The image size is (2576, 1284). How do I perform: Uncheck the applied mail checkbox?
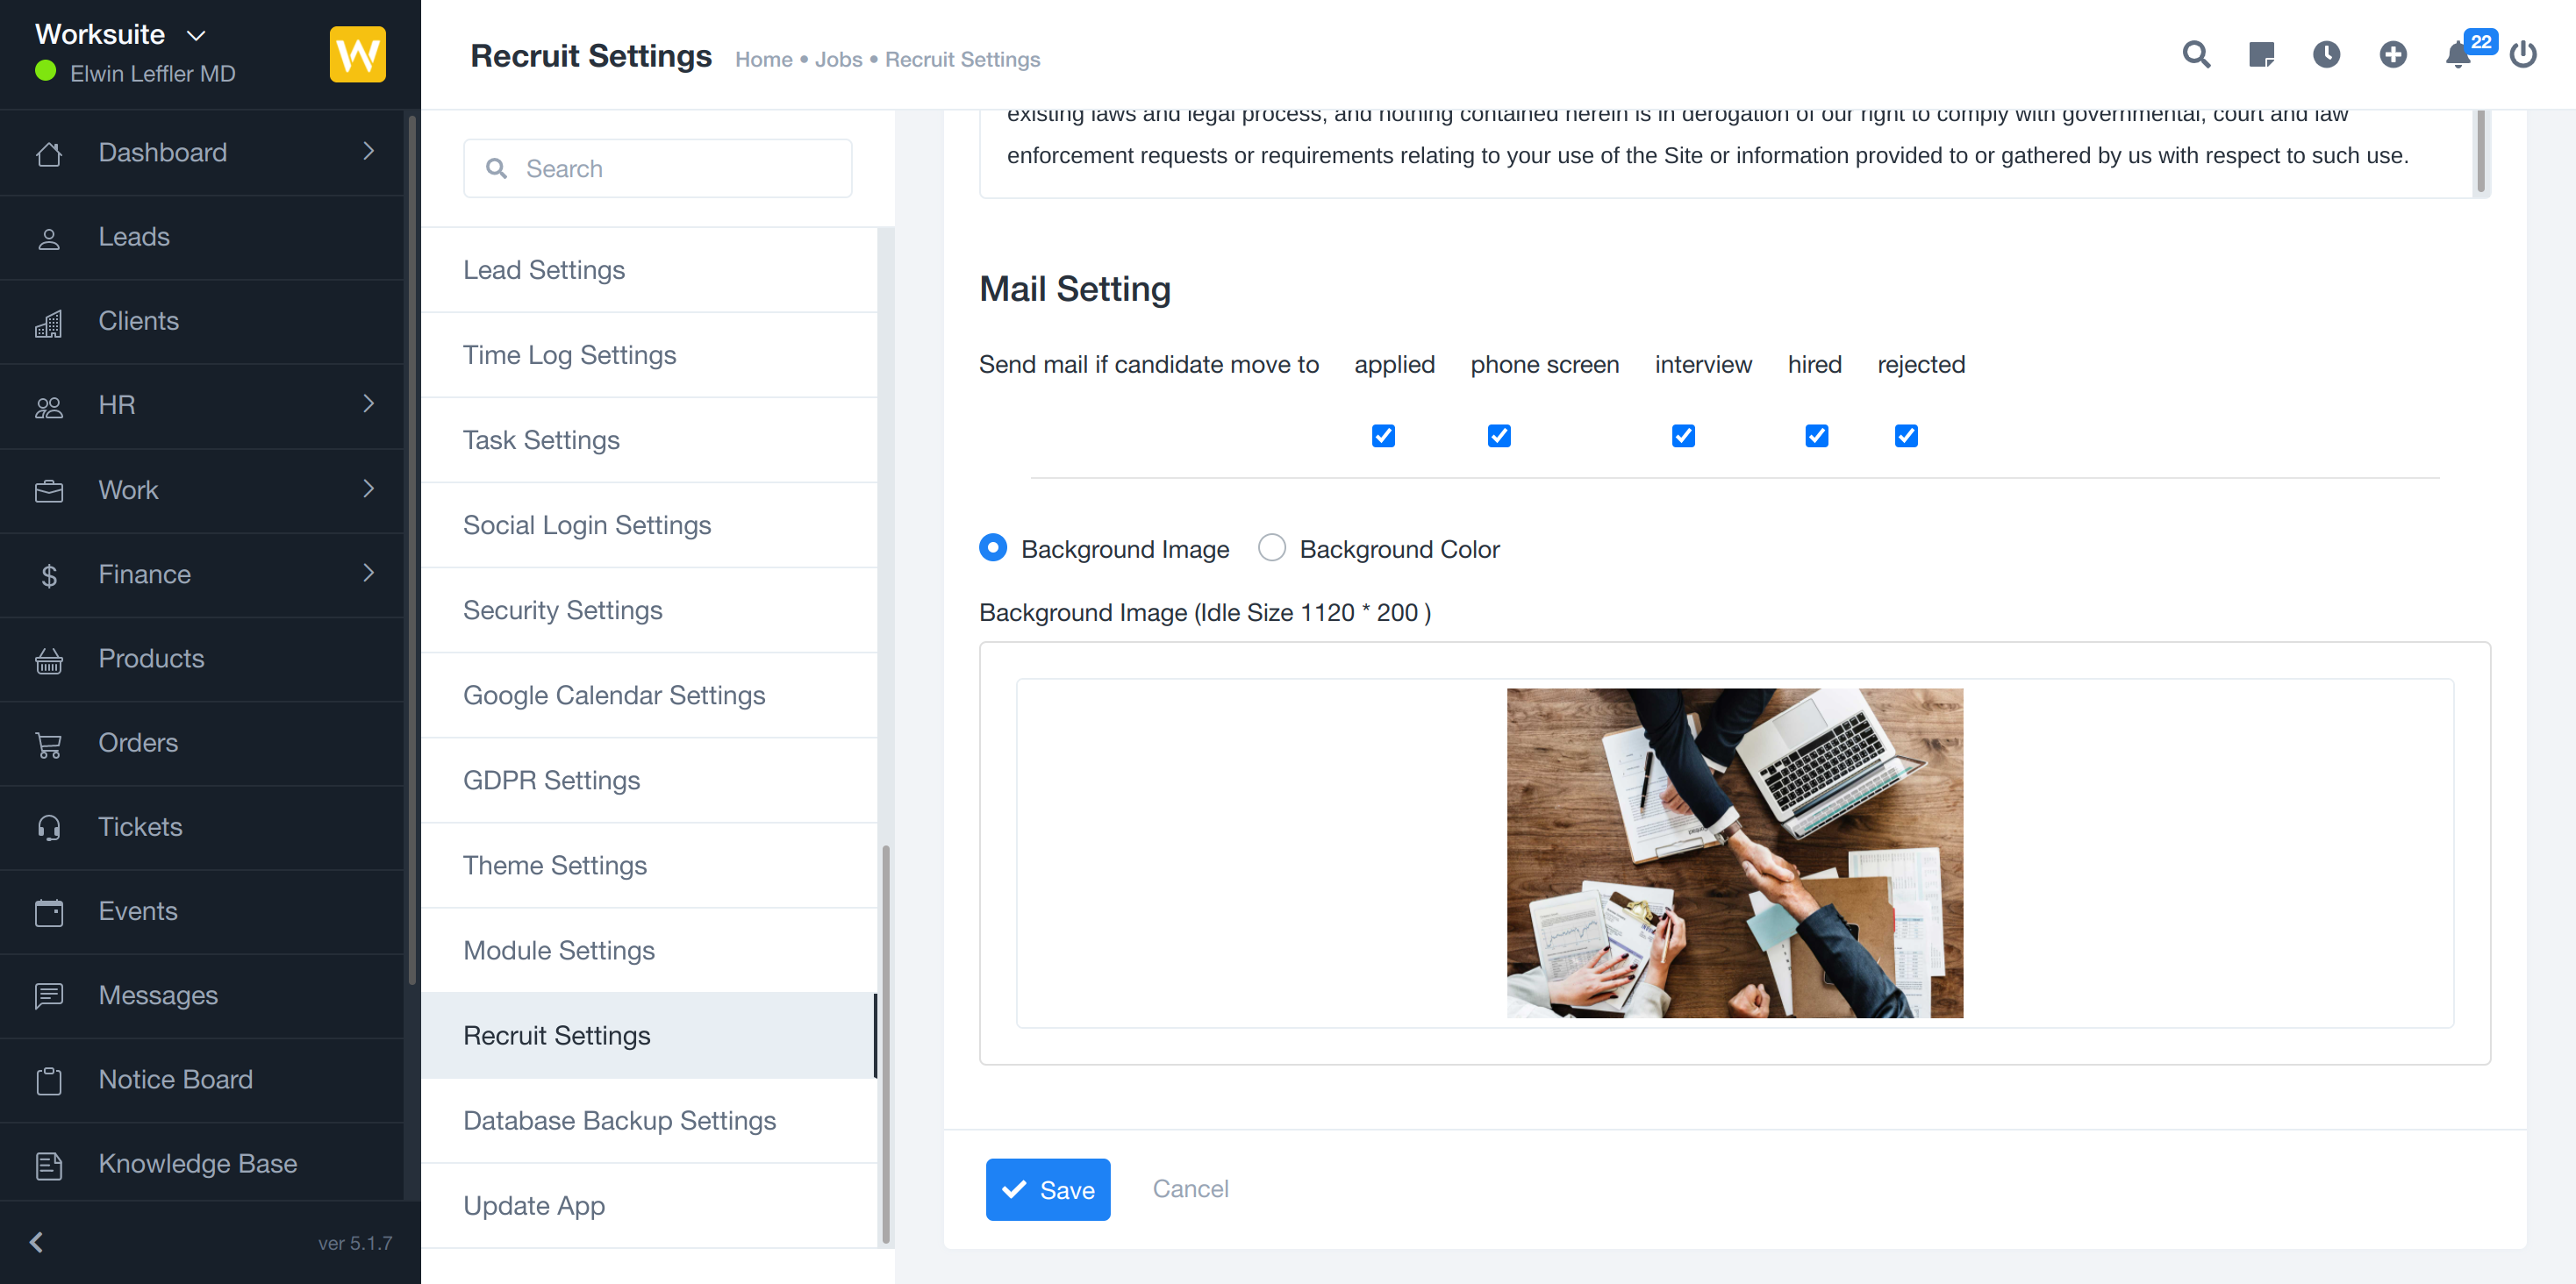pyautogui.click(x=1383, y=436)
